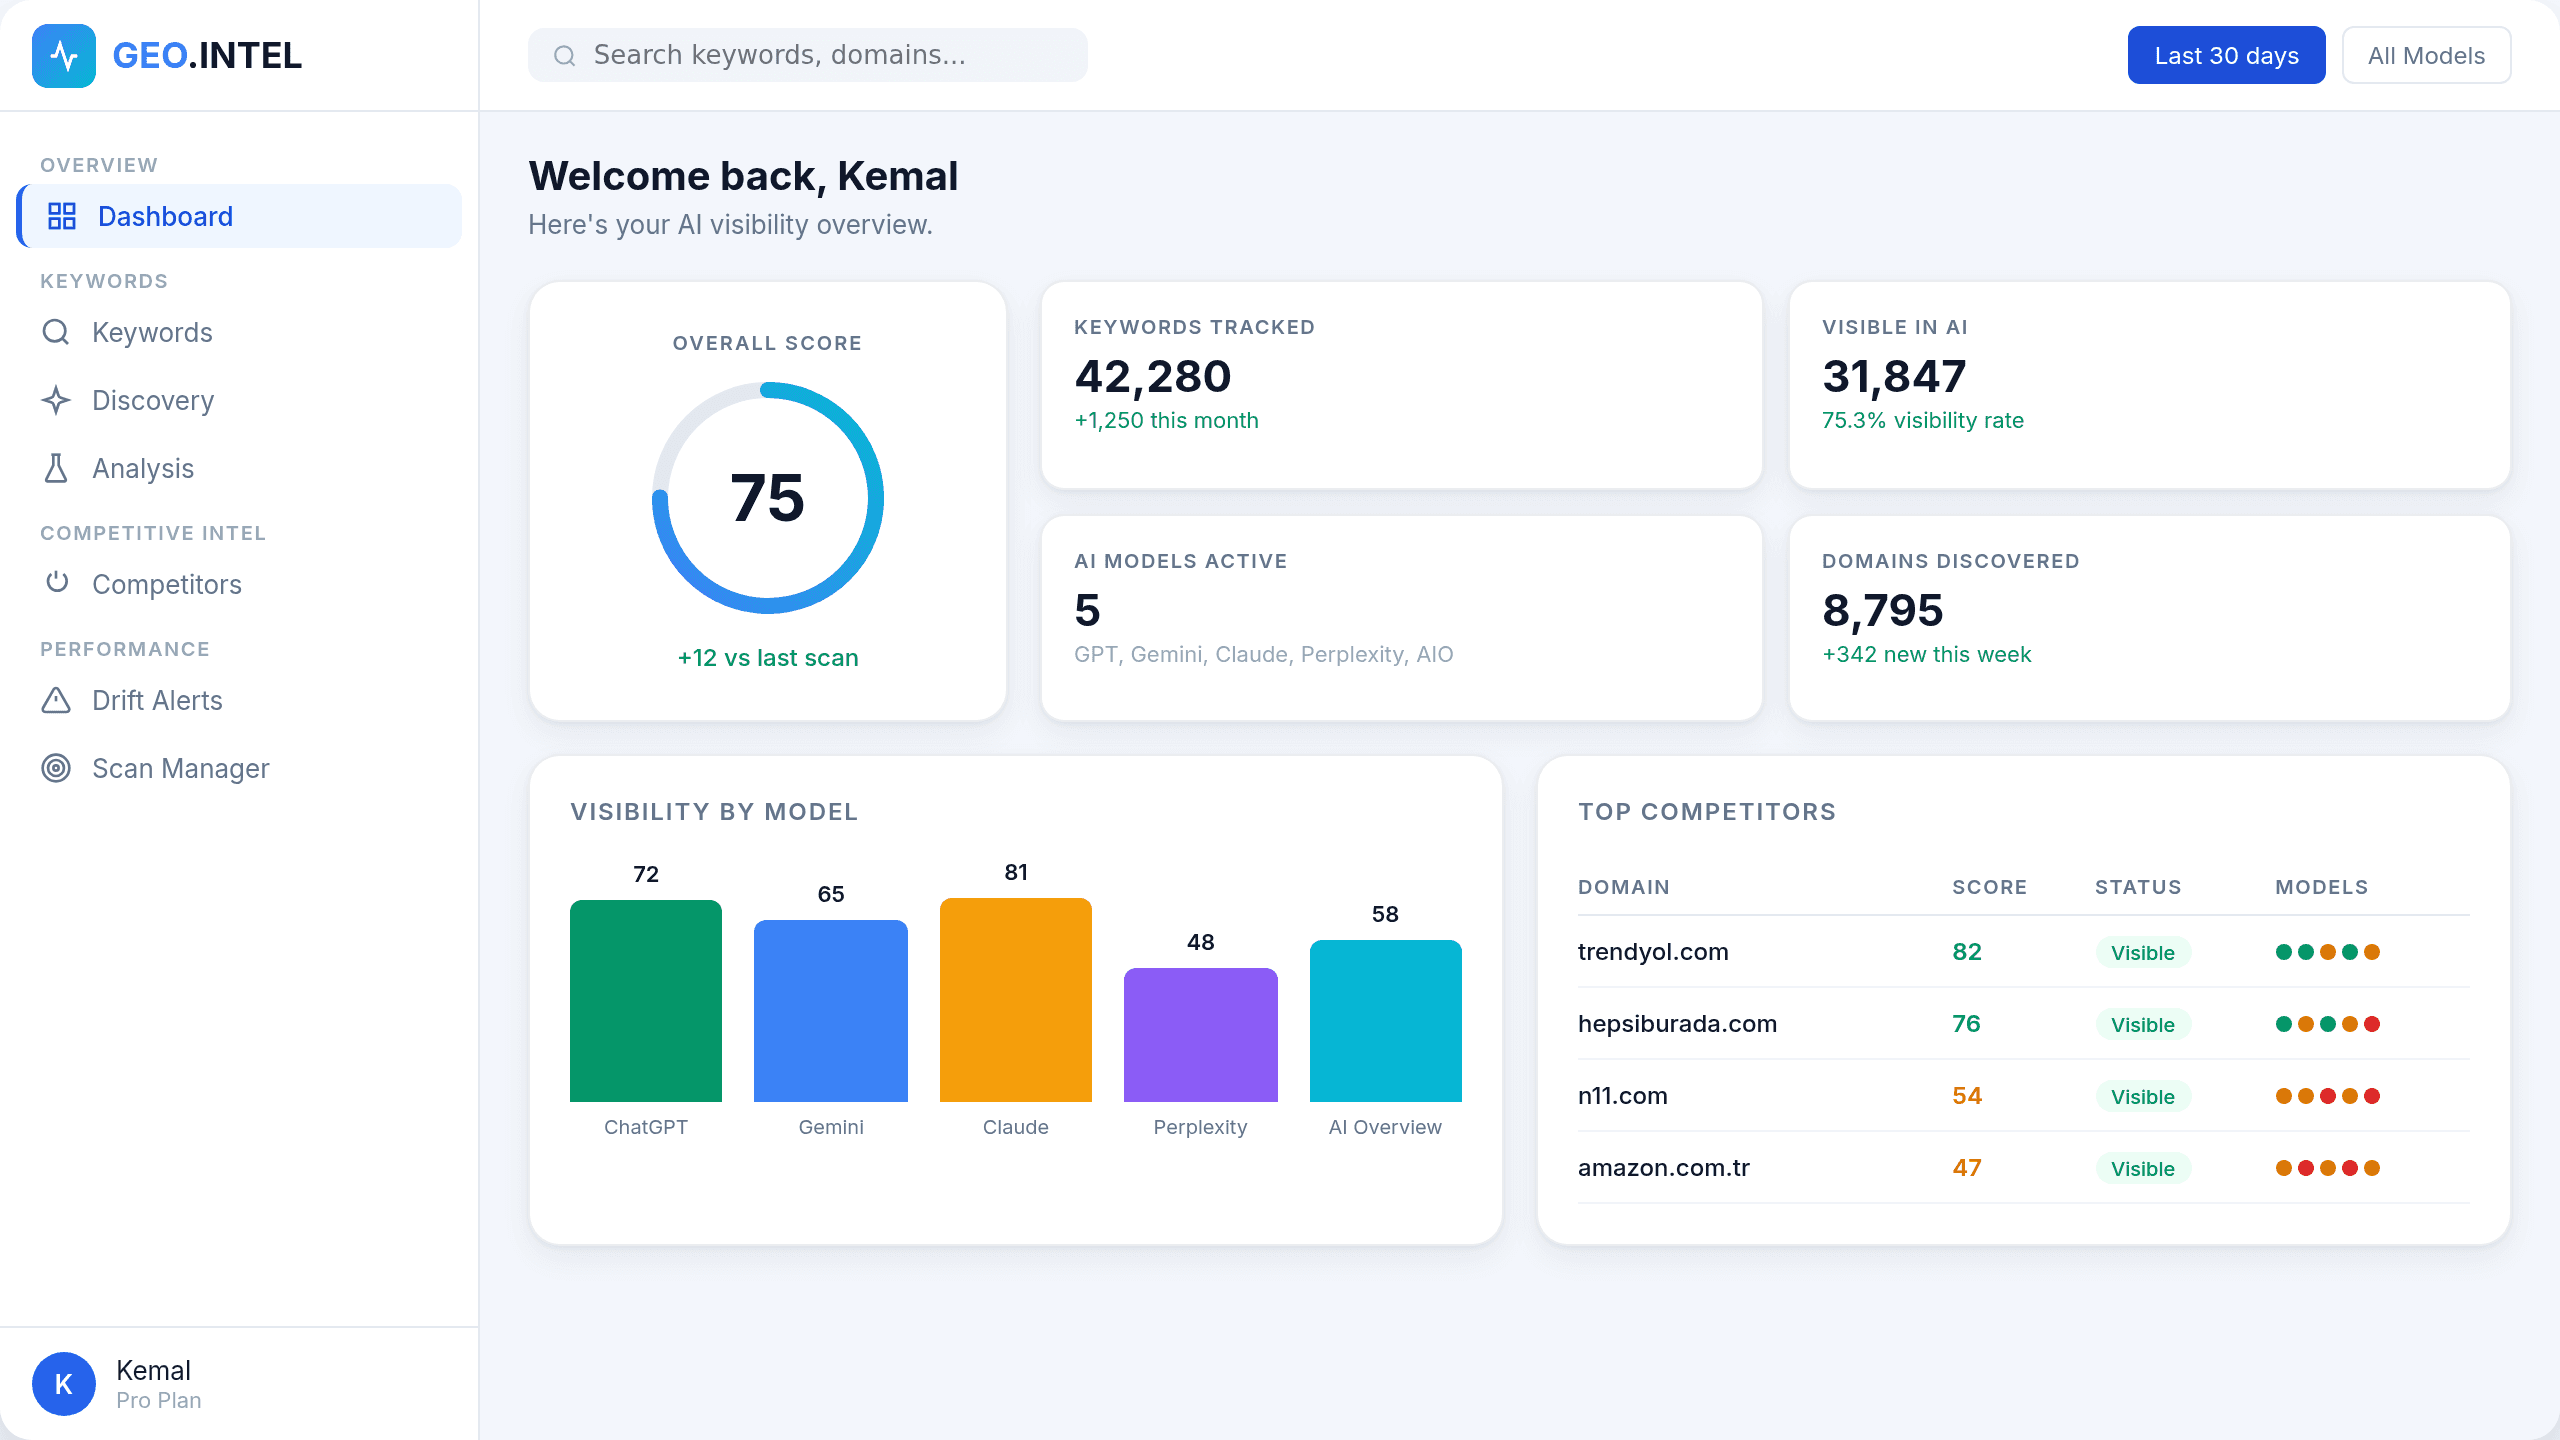Toggle the last model dot for n11.com

point(2372,1095)
